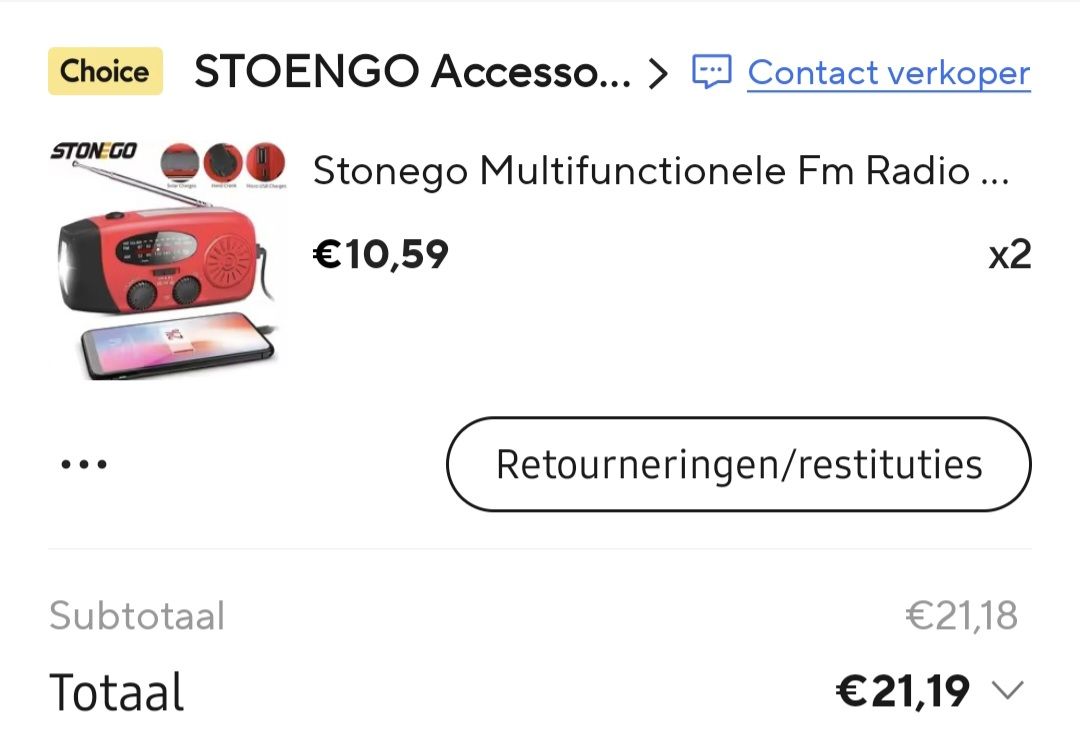
Task: Click the micro USB charger circle in the image
Action: [x=266, y=161]
